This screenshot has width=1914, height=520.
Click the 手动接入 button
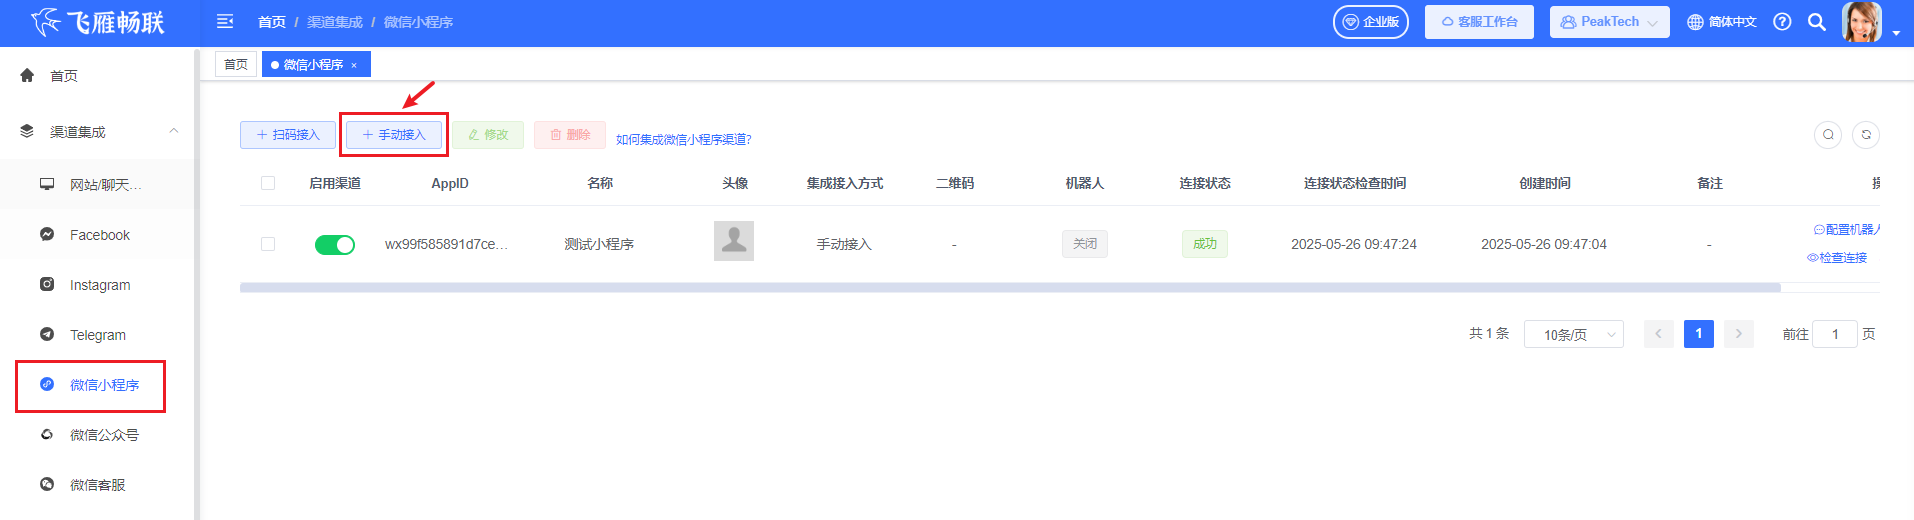(394, 135)
